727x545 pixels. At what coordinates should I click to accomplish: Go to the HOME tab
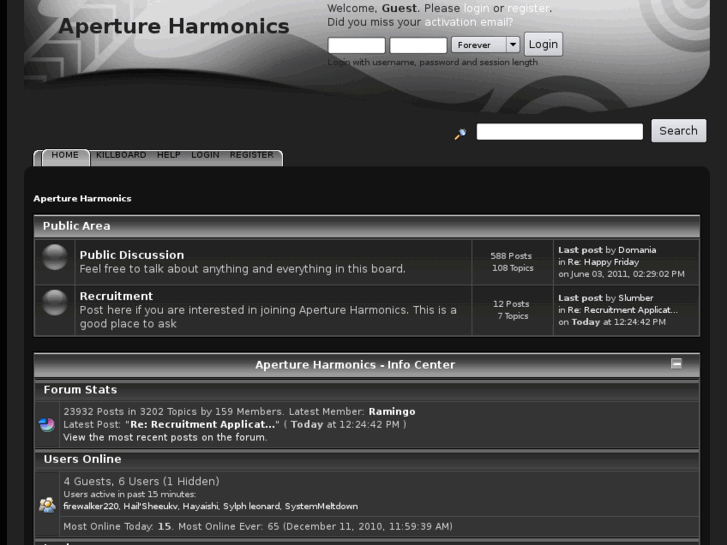click(65, 155)
